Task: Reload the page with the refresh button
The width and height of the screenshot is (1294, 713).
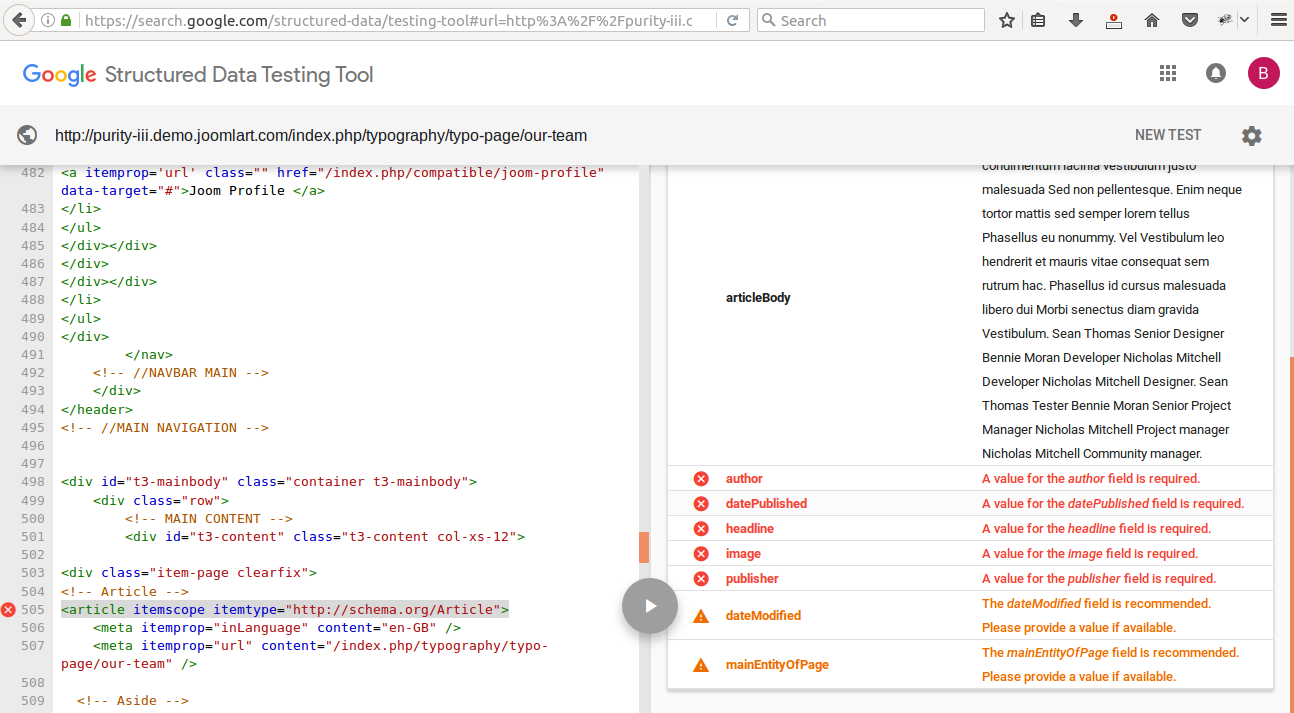Action: coord(733,20)
